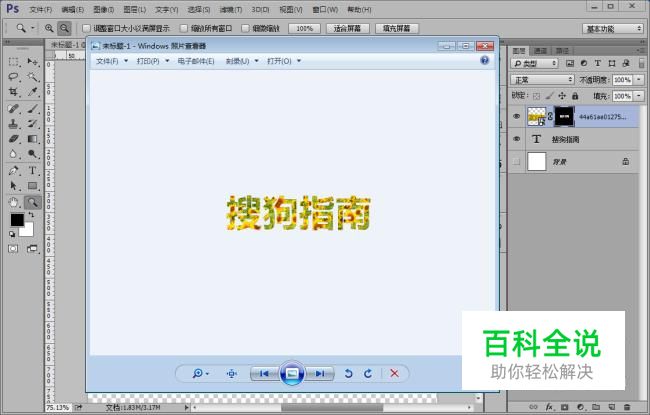The image size is (650, 415).
Task: Open Photo Viewer help icon
Action: click(484, 61)
